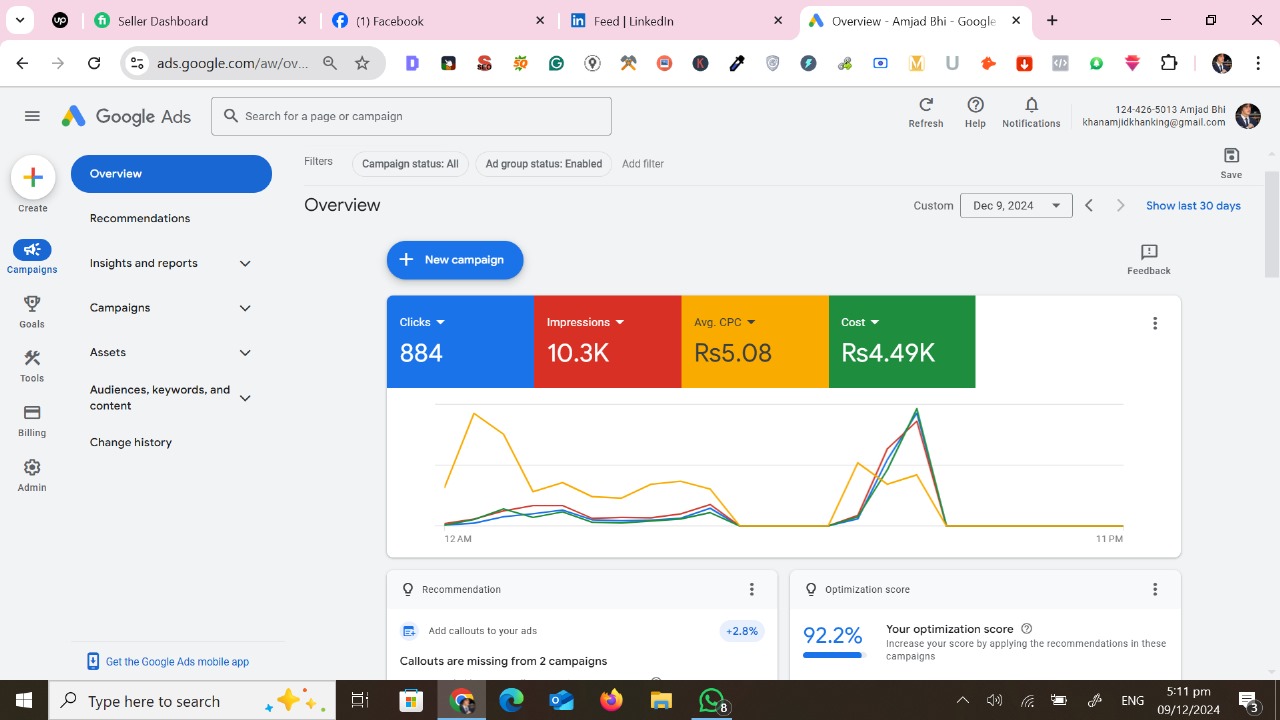The height and width of the screenshot is (720, 1280).
Task: Expand the Assets section
Action: (245, 353)
